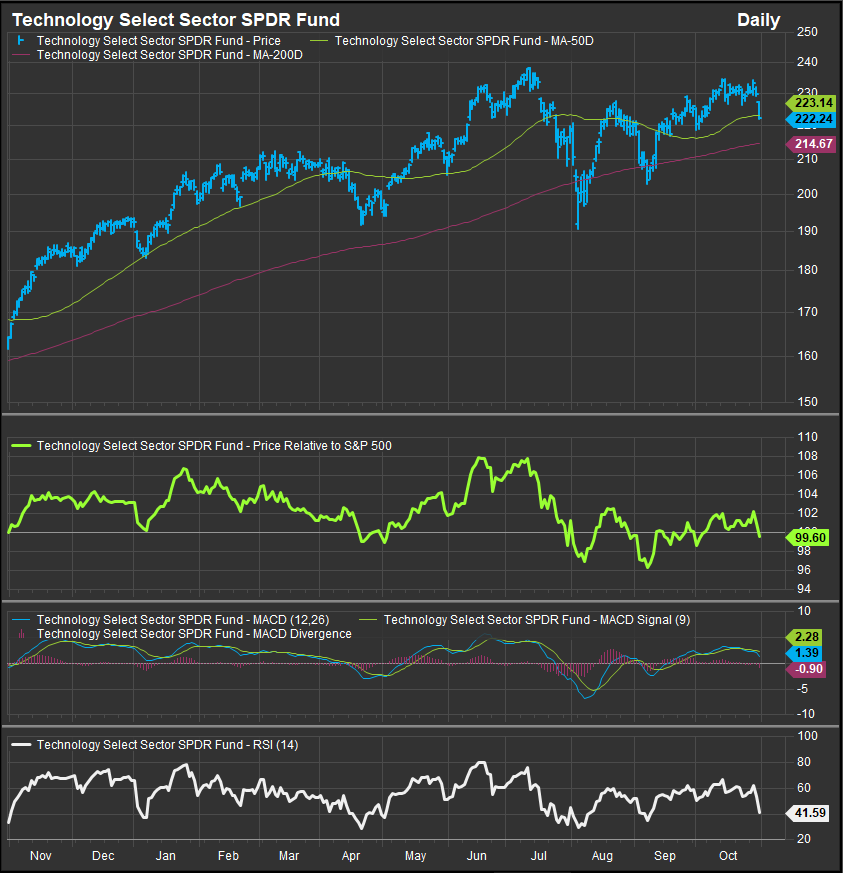Click the 'Oct' month label on x-axis
The image size is (843, 873).
[x=728, y=855]
